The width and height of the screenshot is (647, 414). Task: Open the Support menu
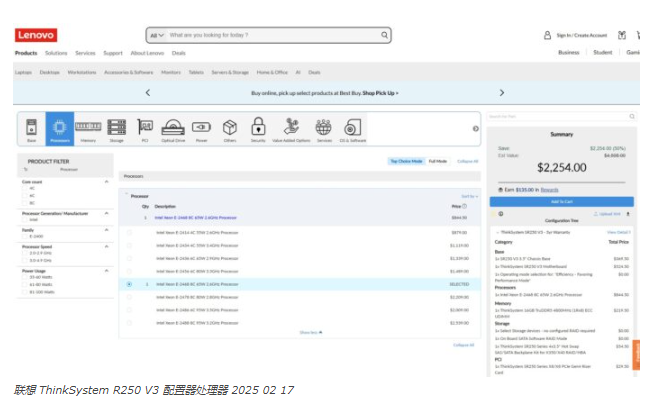coord(113,53)
